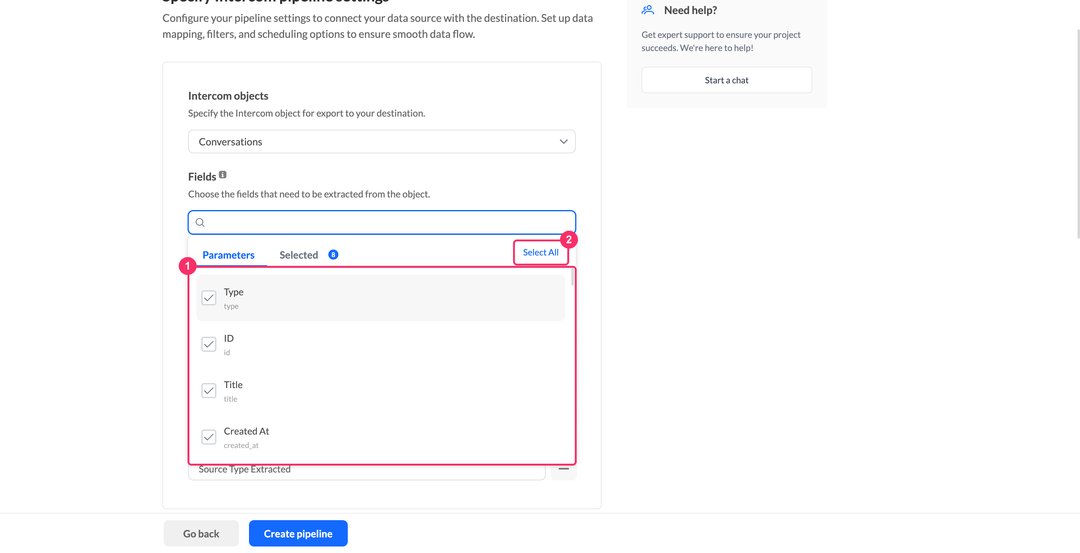Click the 'Need help?' heading text

[691, 10]
